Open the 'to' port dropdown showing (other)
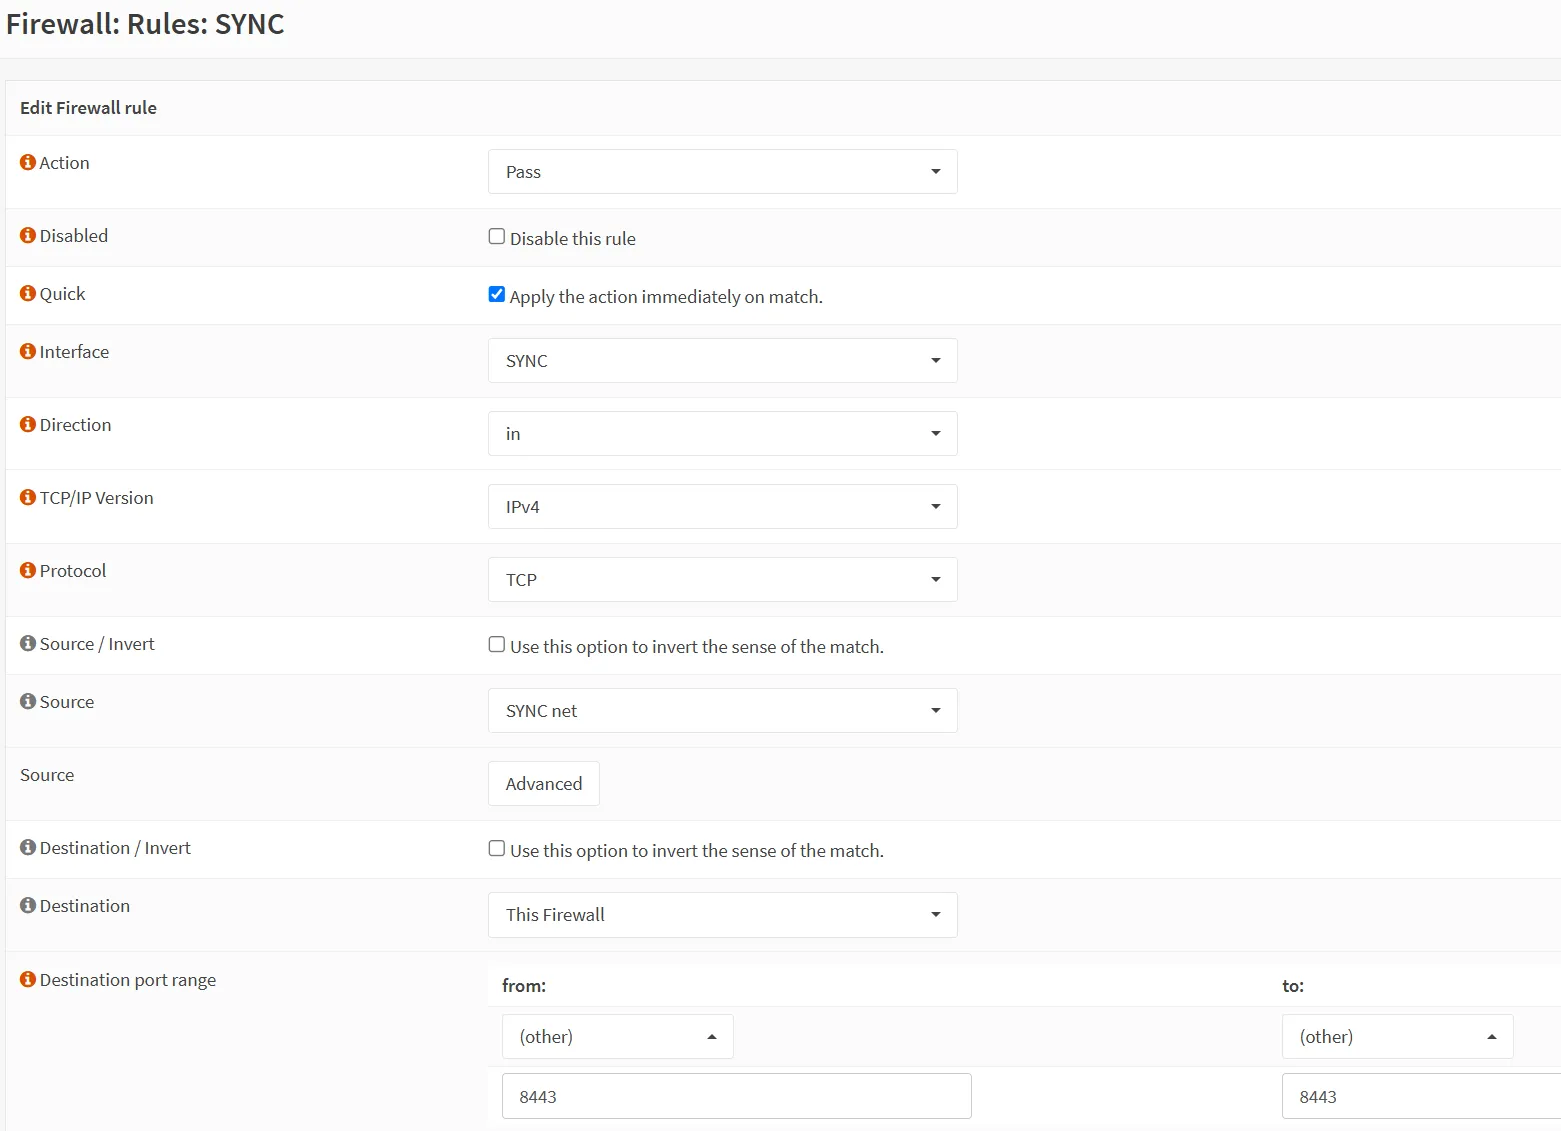The height and width of the screenshot is (1131, 1561). point(1397,1036)
